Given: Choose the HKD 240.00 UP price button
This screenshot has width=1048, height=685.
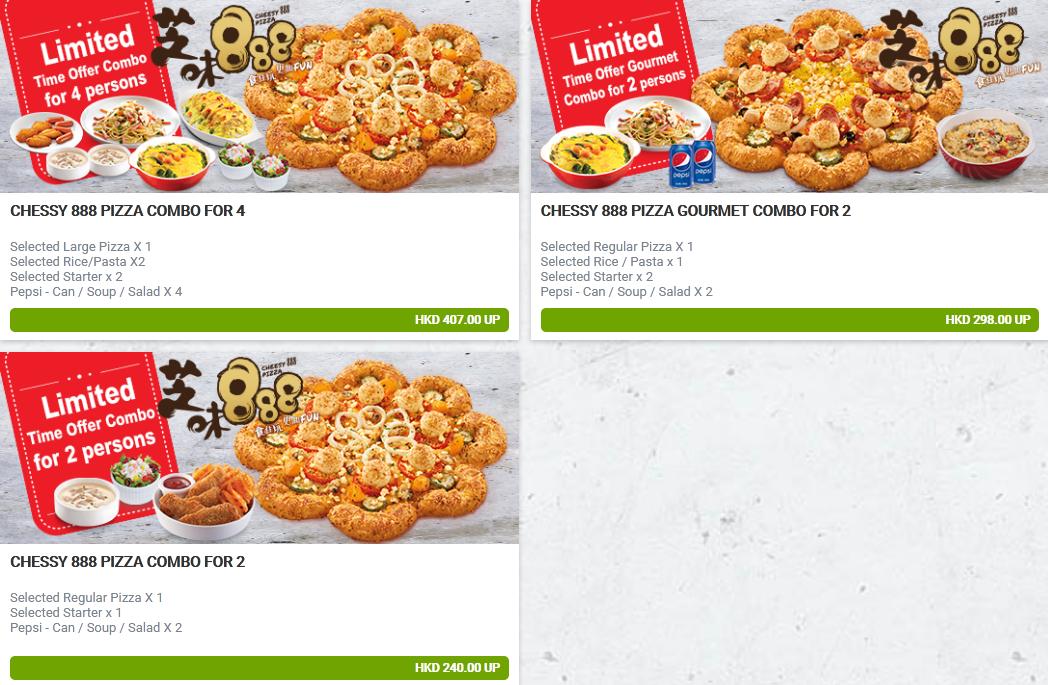Looking at the screenshot, I should coord(259,668).
